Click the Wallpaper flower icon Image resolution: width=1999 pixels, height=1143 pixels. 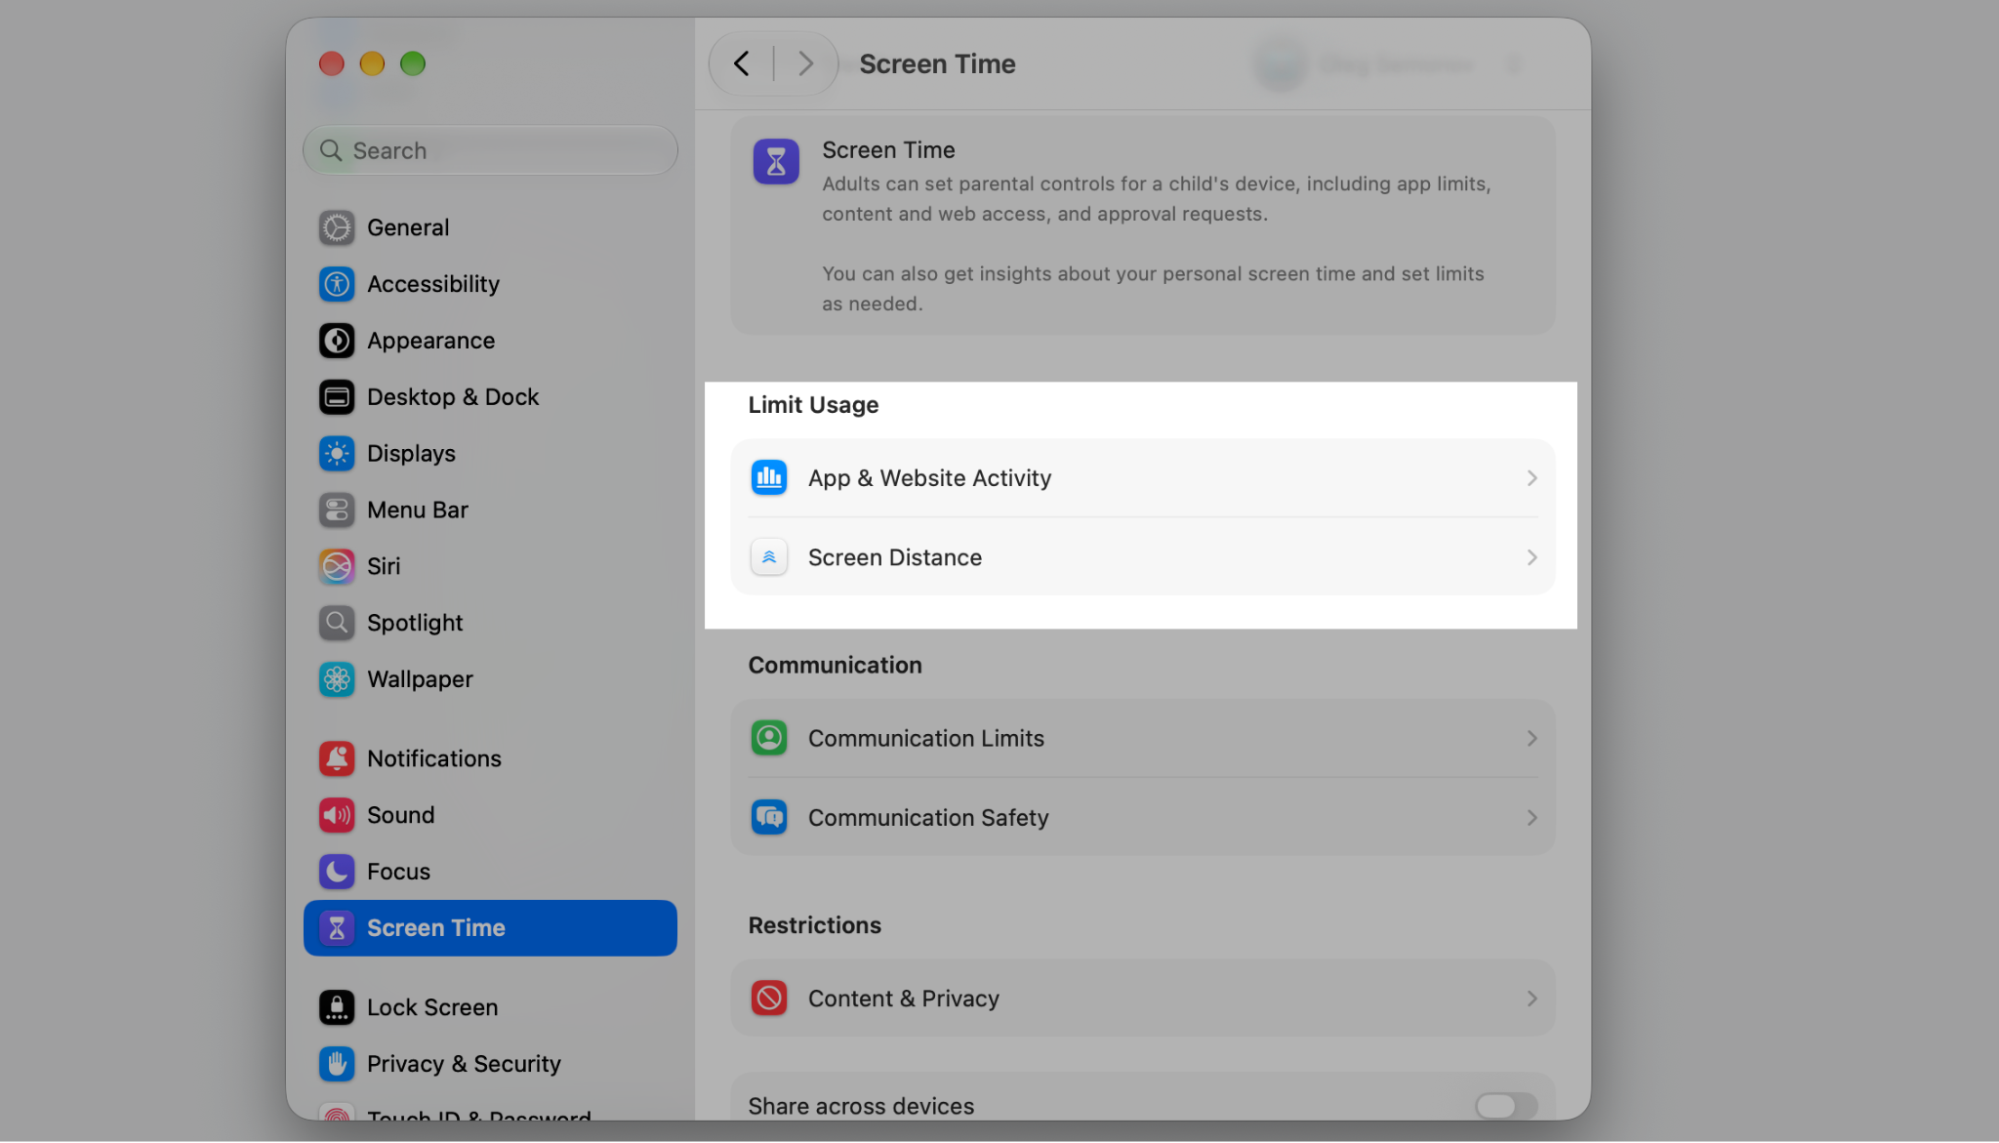tap(336, 679)
